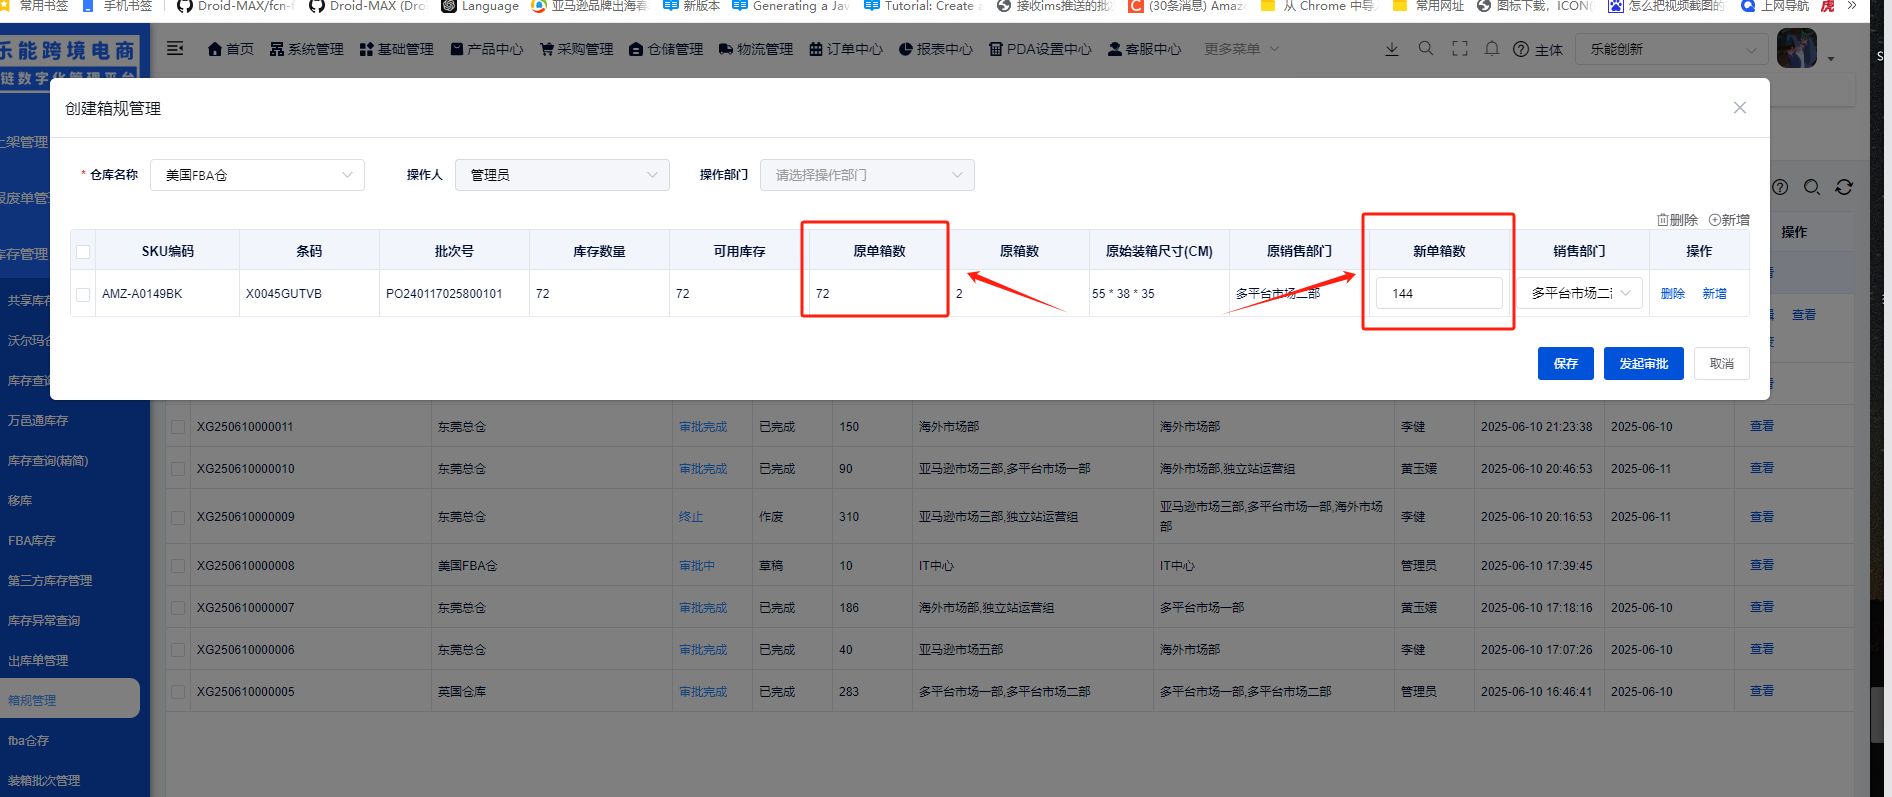Check the XG250610000008 row checkbox

pos(178,566)
